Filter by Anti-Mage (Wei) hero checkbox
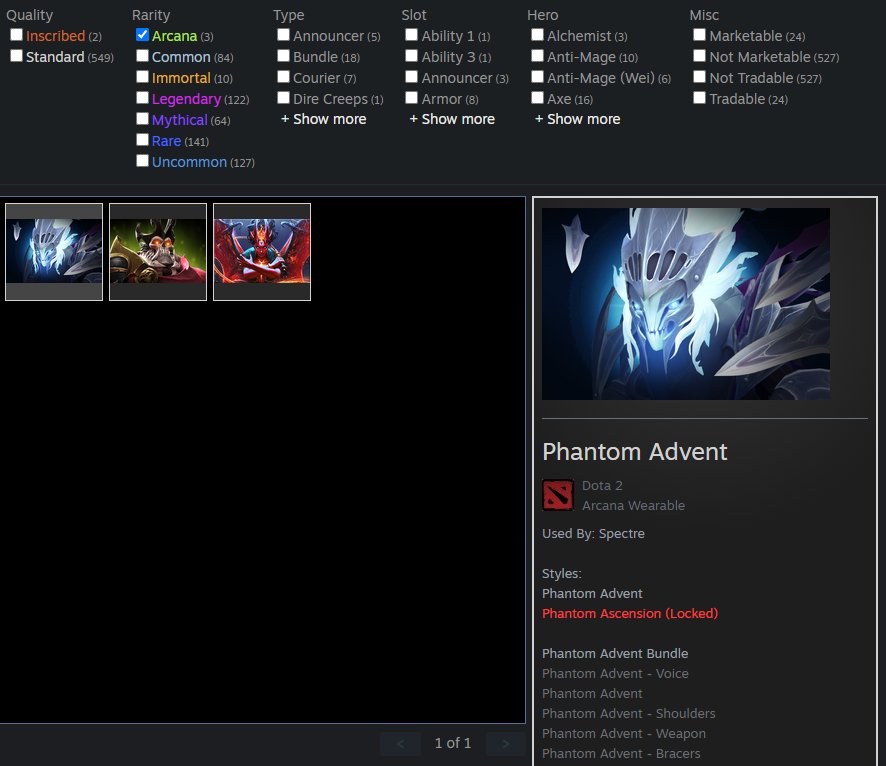Viewport: 886px width, 766px height. pos(537,77)
